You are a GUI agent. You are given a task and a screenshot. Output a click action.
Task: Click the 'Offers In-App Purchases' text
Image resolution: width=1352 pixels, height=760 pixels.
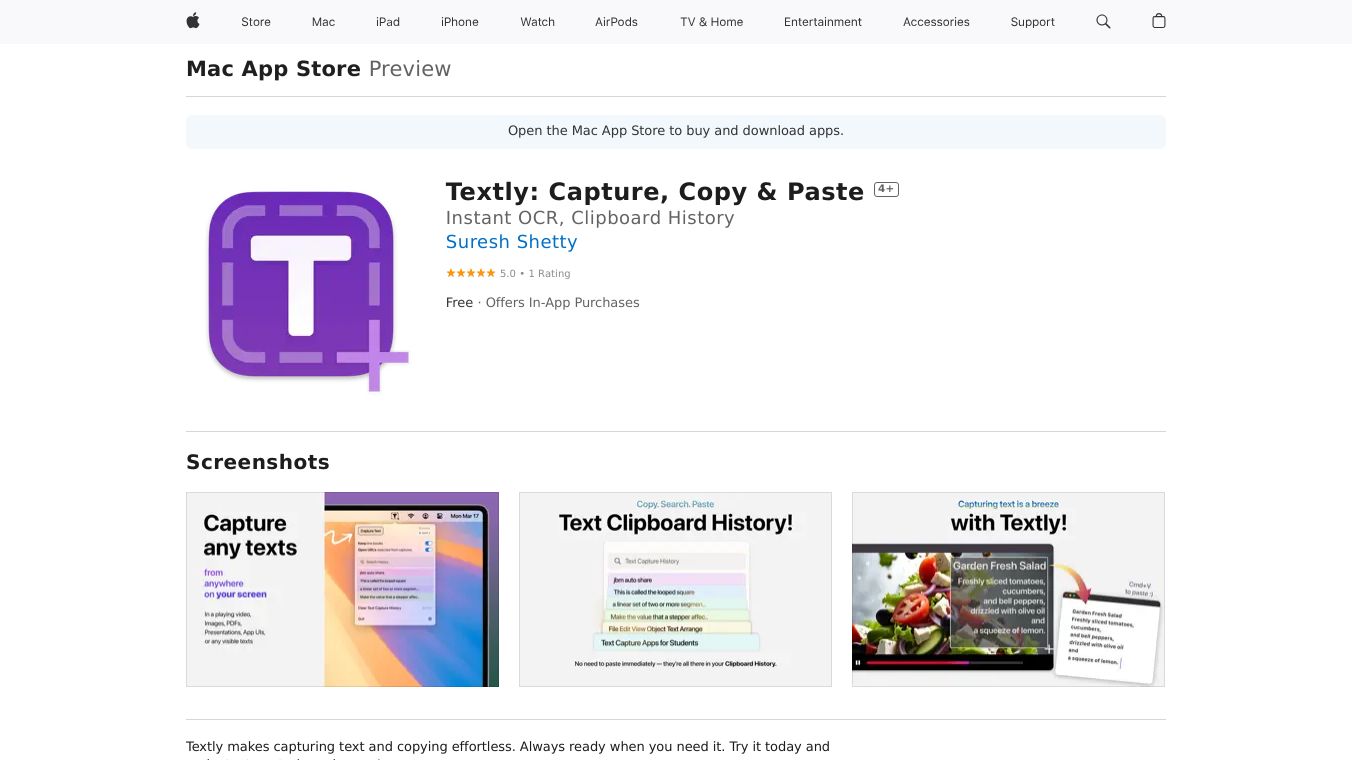coord(562,303)
